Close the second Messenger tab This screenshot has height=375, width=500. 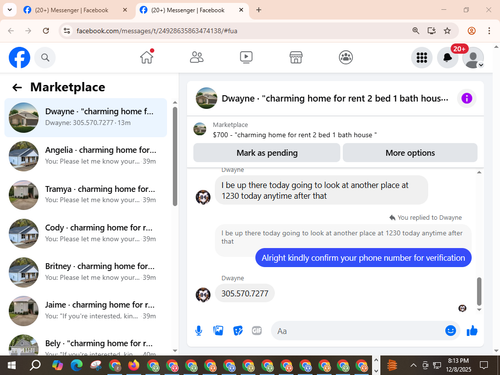[241, 10]
